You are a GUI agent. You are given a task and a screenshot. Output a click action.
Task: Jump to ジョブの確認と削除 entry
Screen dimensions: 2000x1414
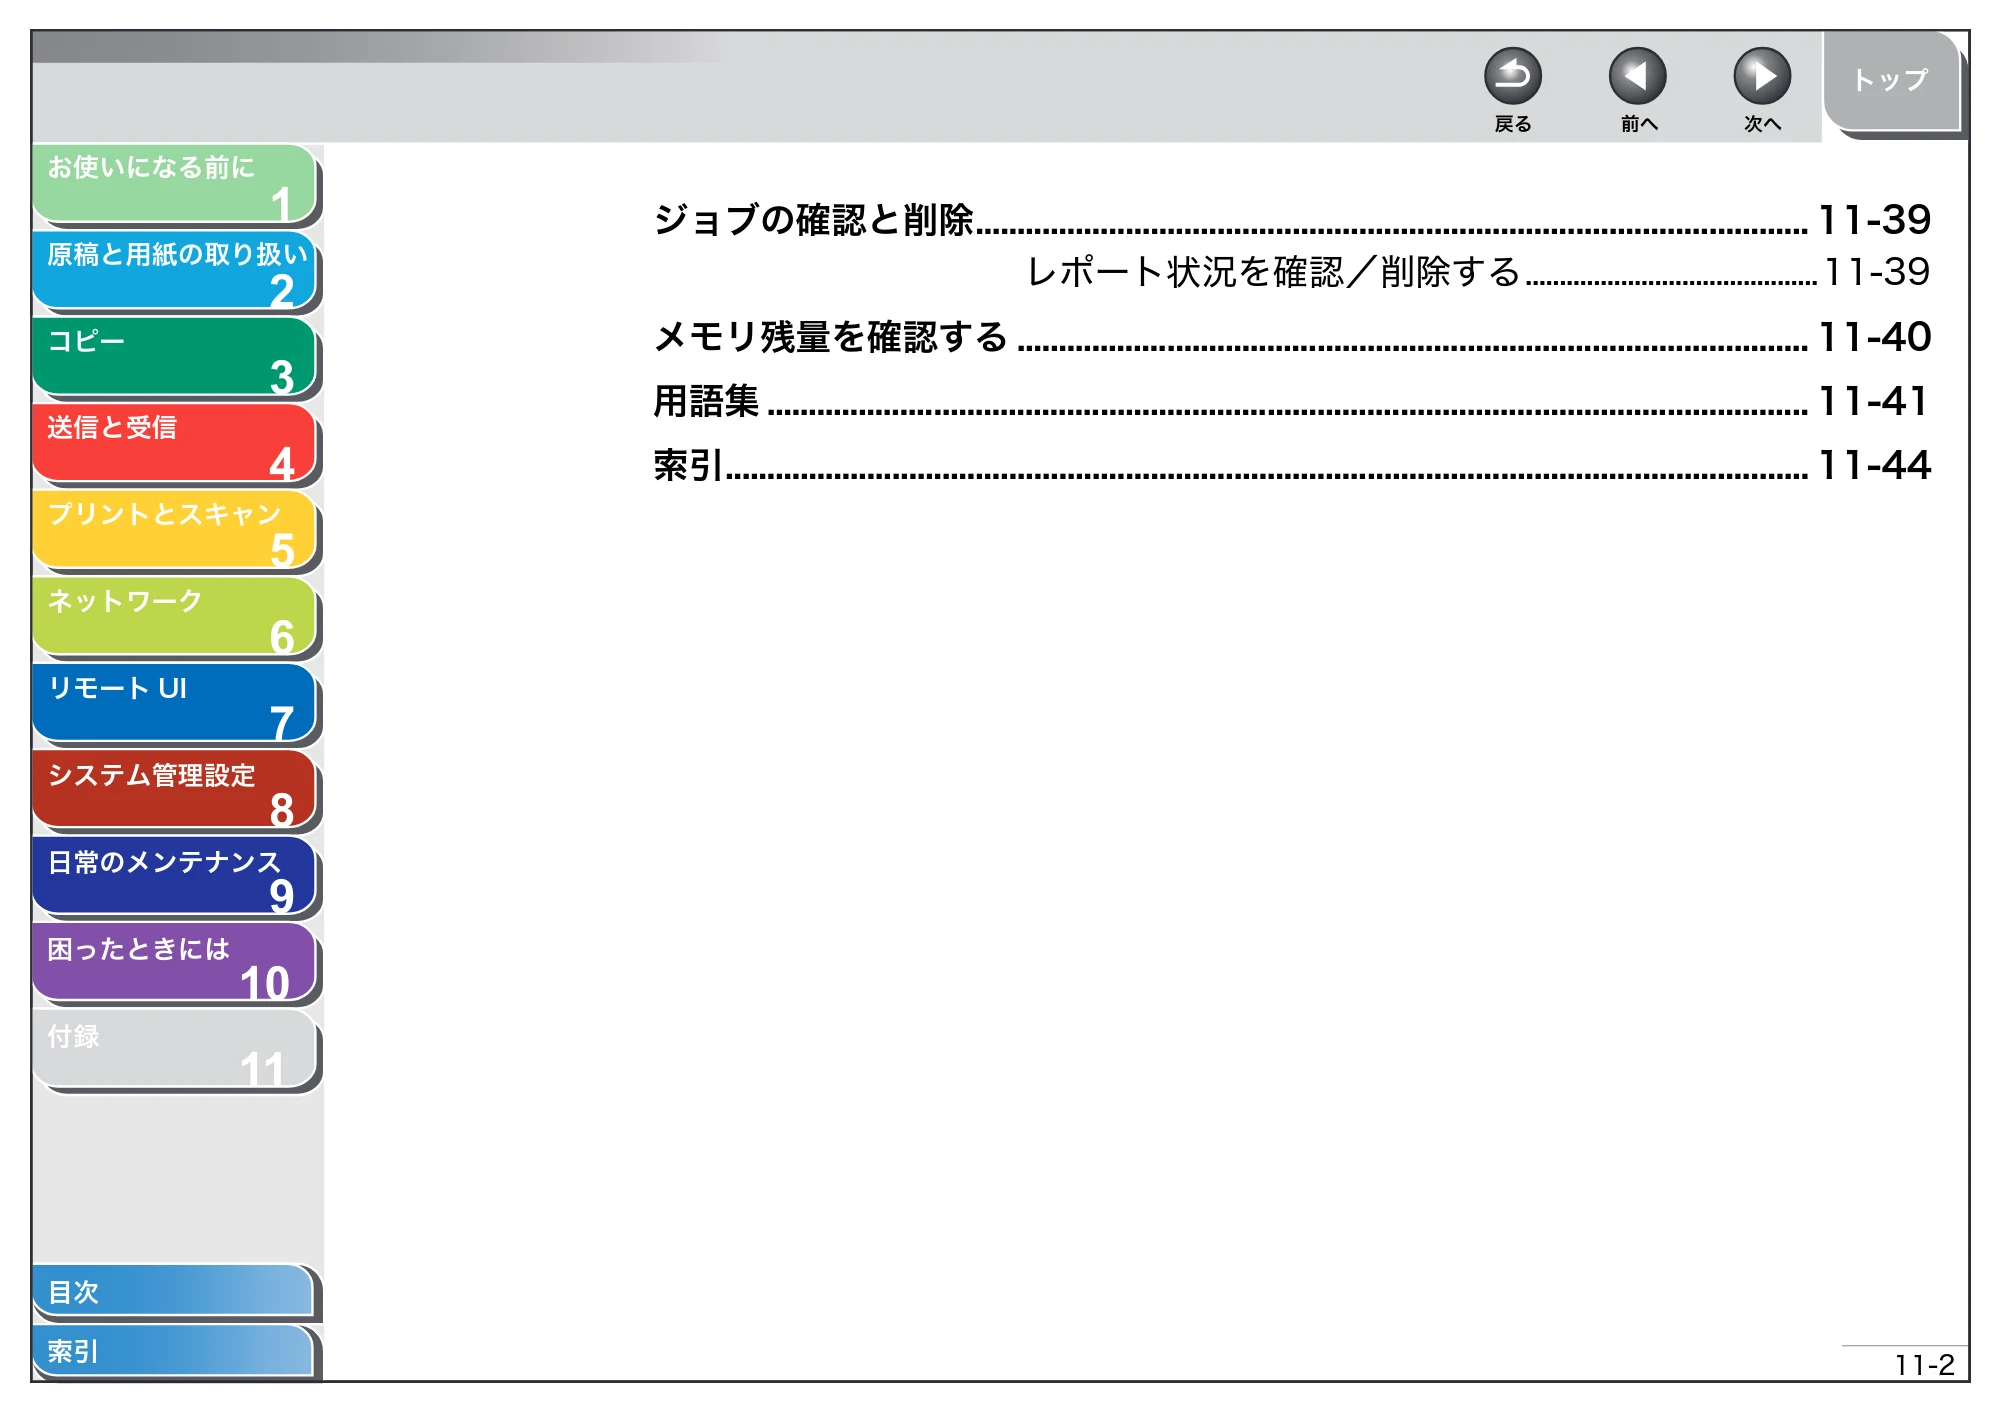click(1291, 220)
